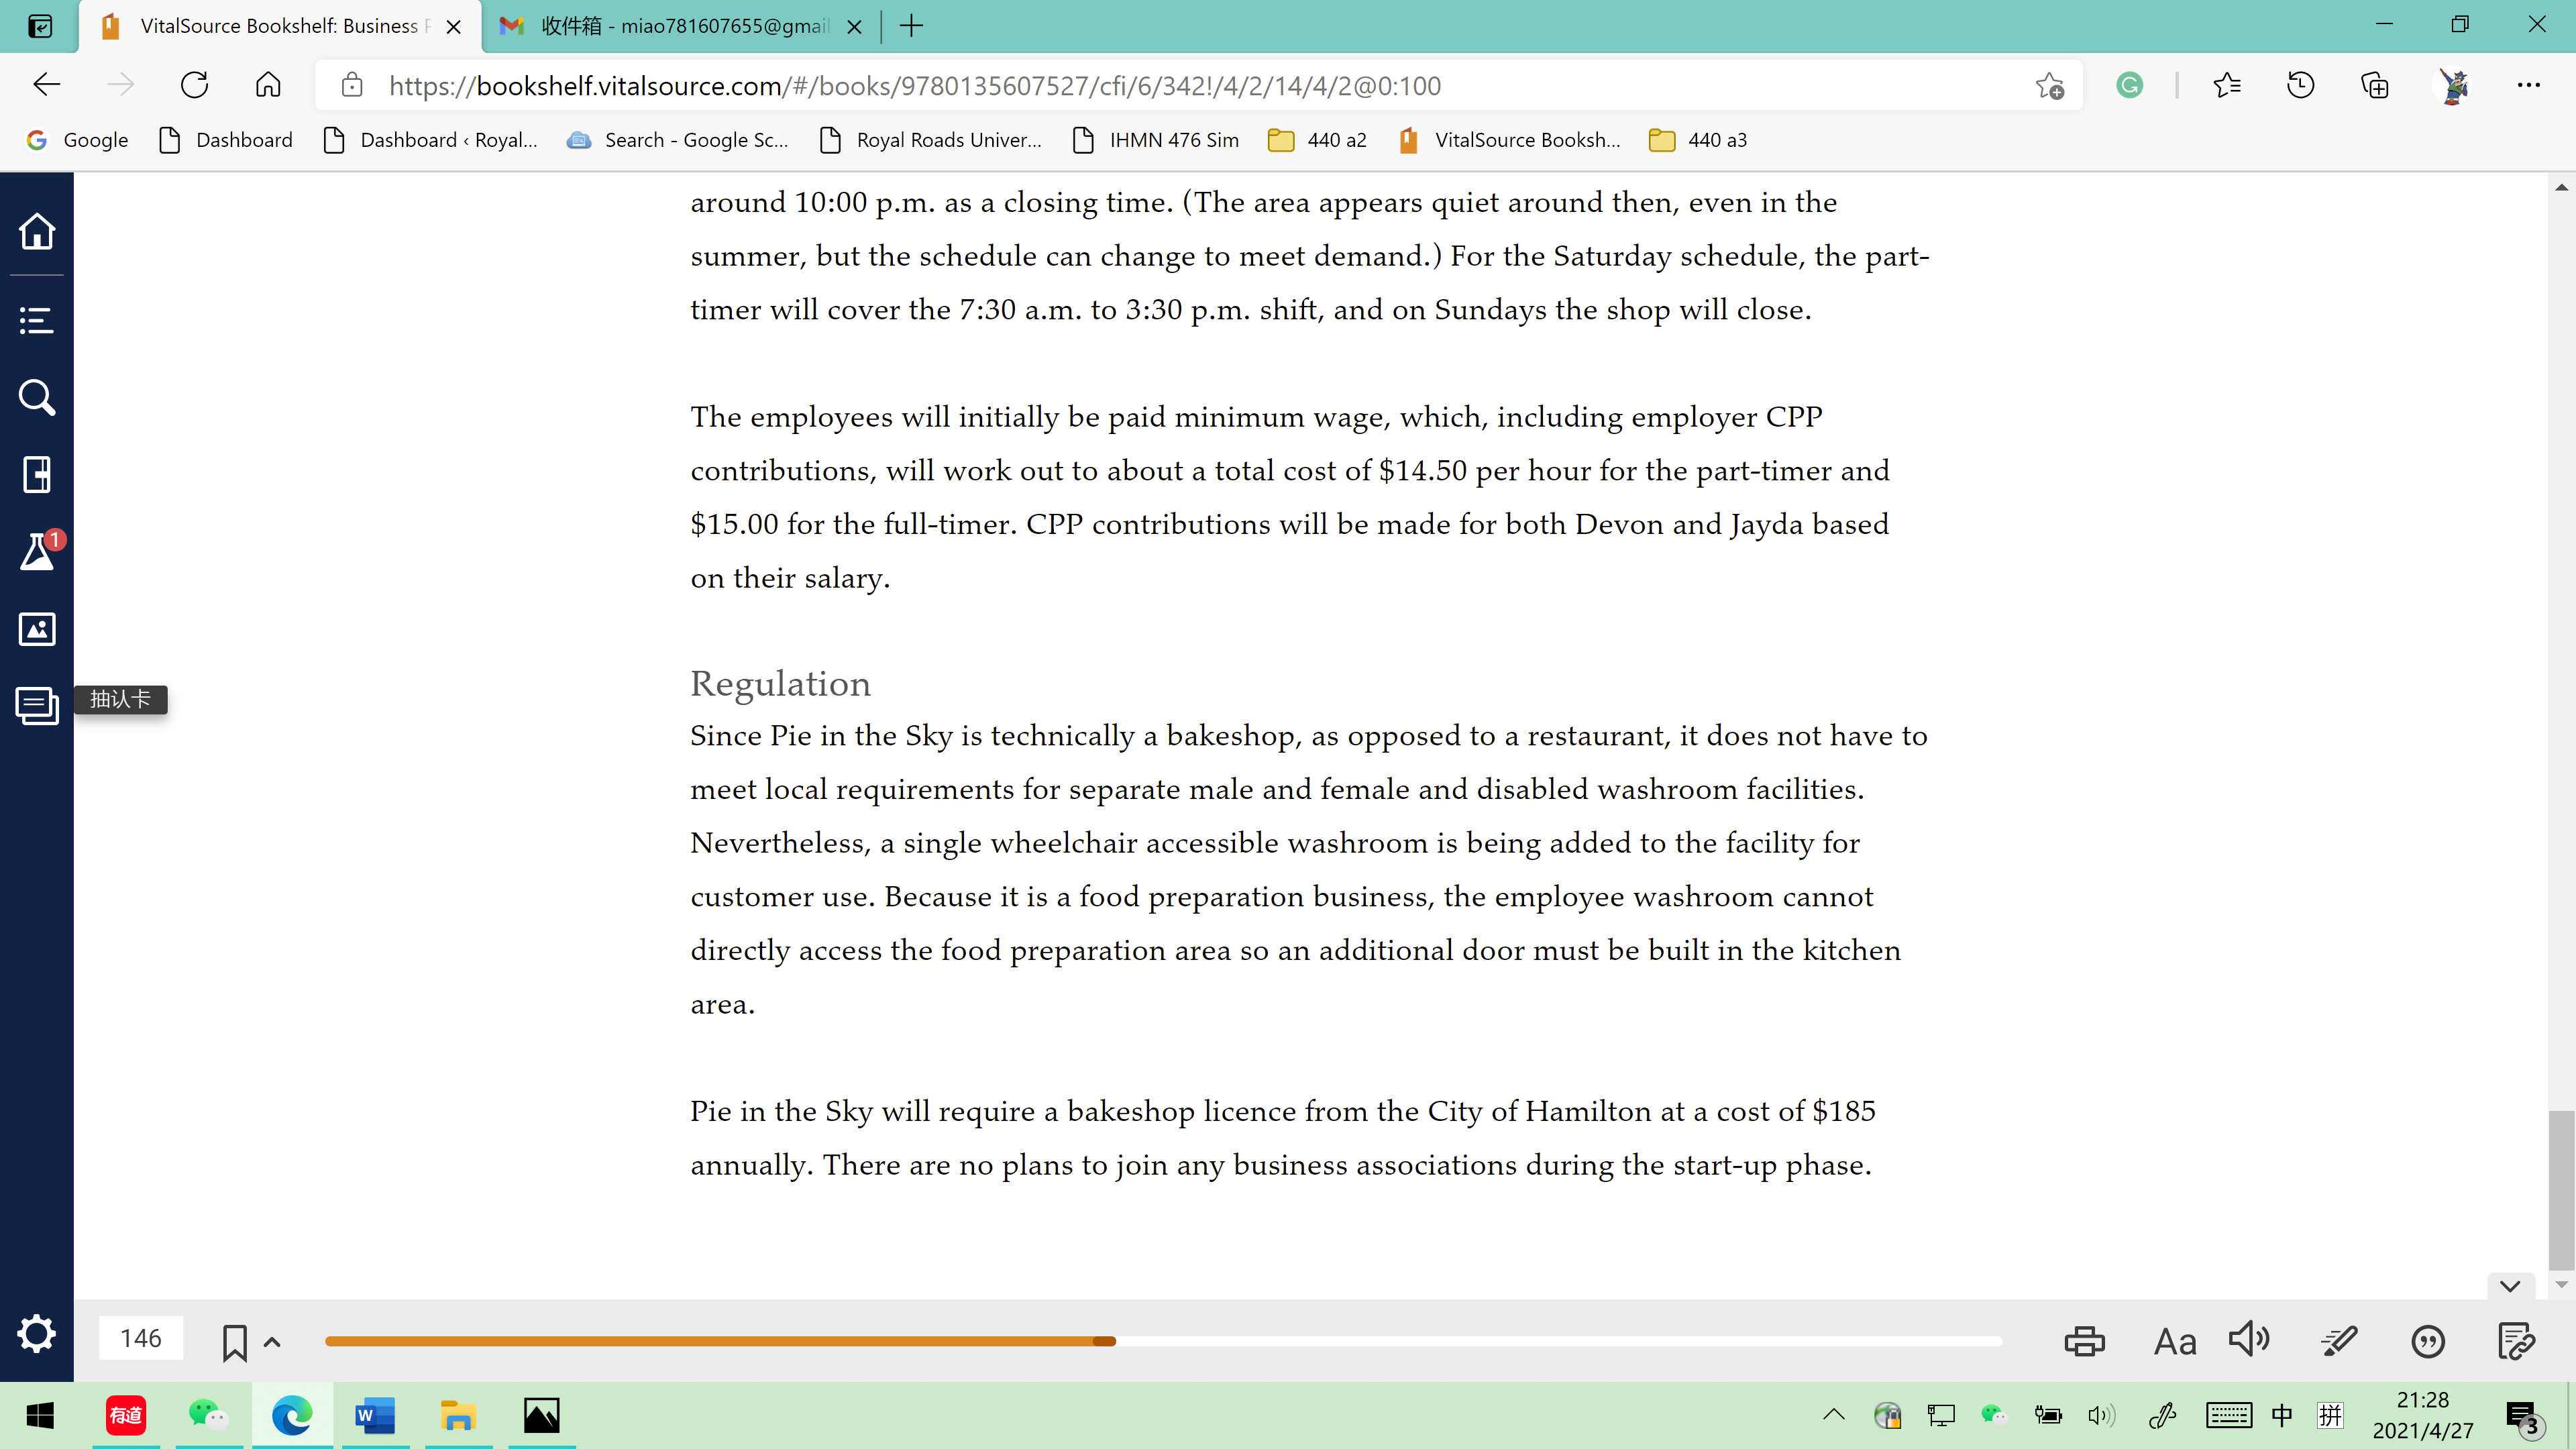
Task: Expand the bookmark options caret
Action: pos(272,1342)
